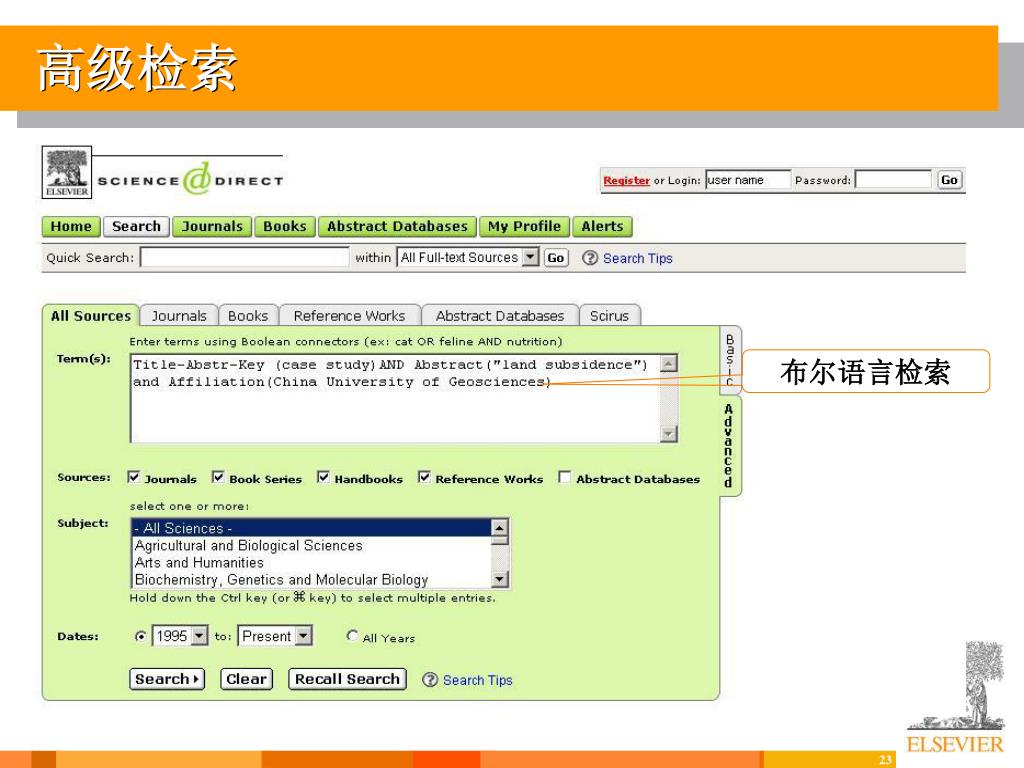The height and width of the screenshot is (768, 1024).
Task: Click the question mark icon beside Quick Search tips
Action: click(590, 258)
